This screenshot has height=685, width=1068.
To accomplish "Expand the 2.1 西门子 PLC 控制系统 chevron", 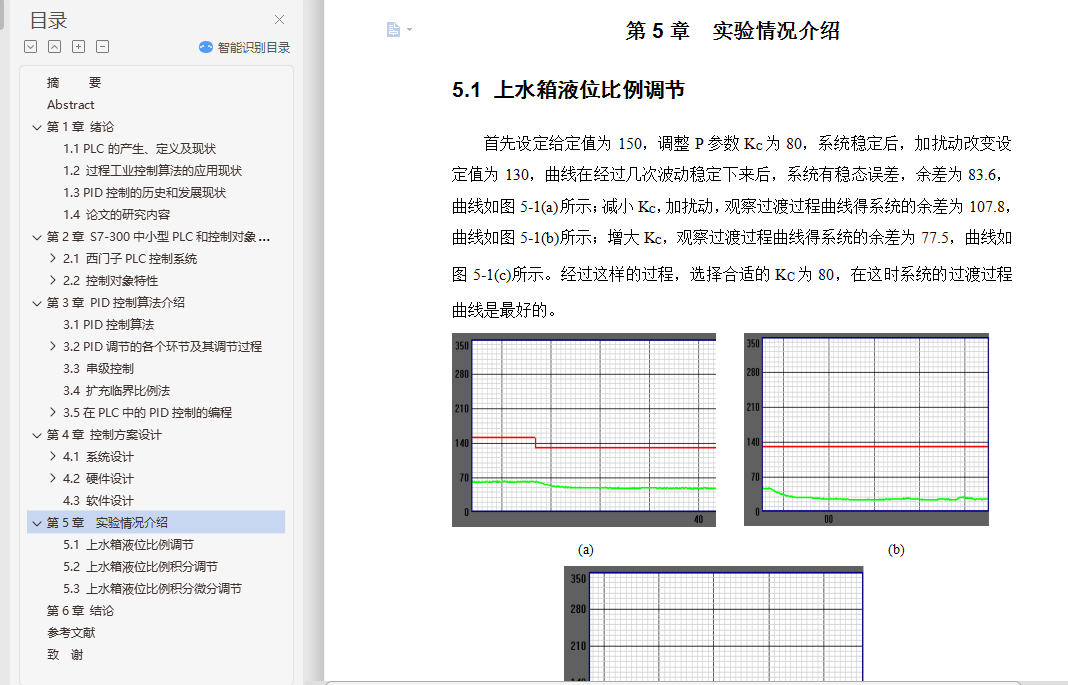I will tap(53, 258).
